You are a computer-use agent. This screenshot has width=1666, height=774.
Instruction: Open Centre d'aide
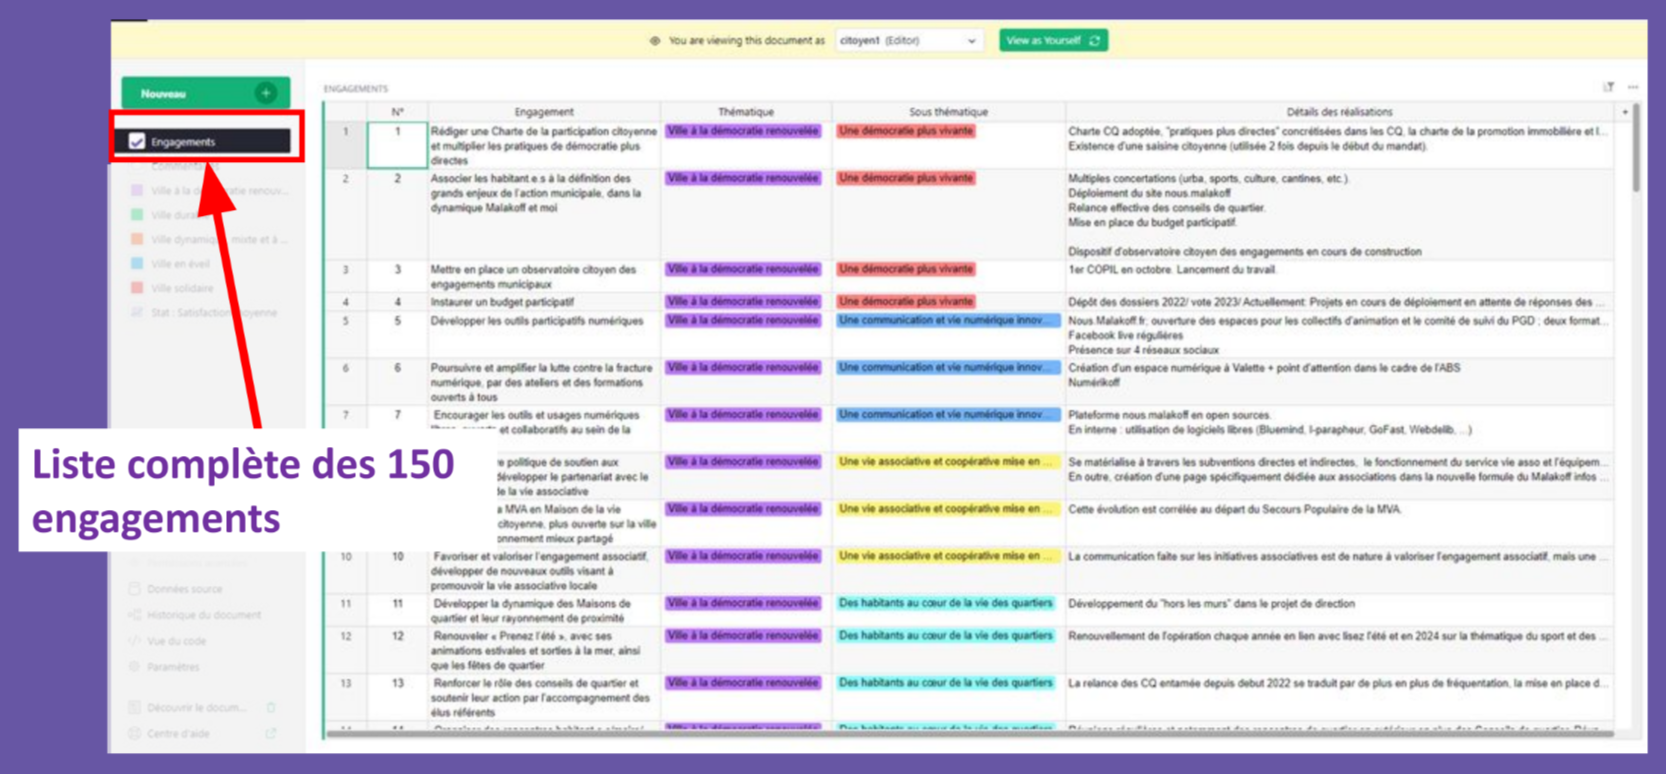click(178, 734)
